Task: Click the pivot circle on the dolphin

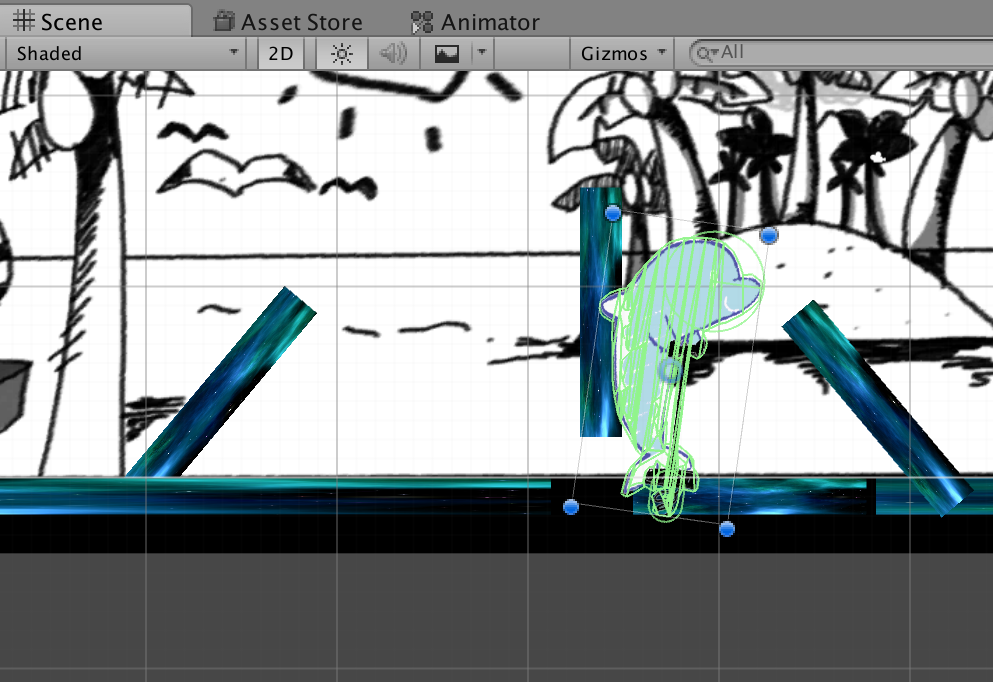Action: pos(669,371)
